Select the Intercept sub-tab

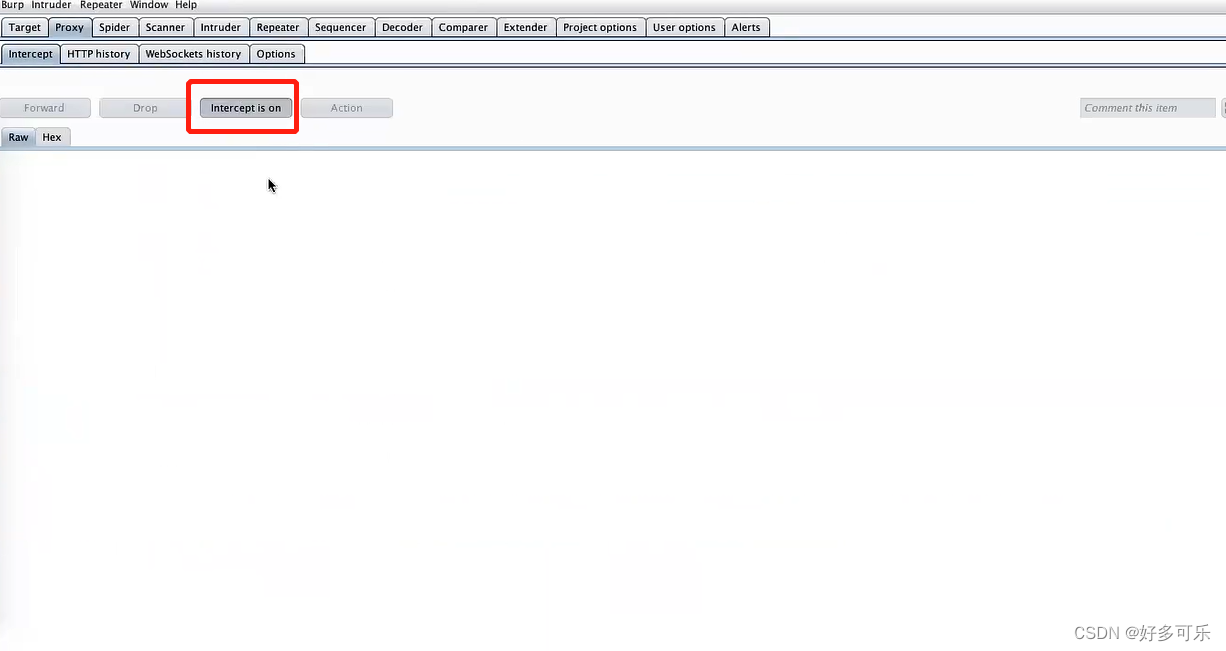31,54
